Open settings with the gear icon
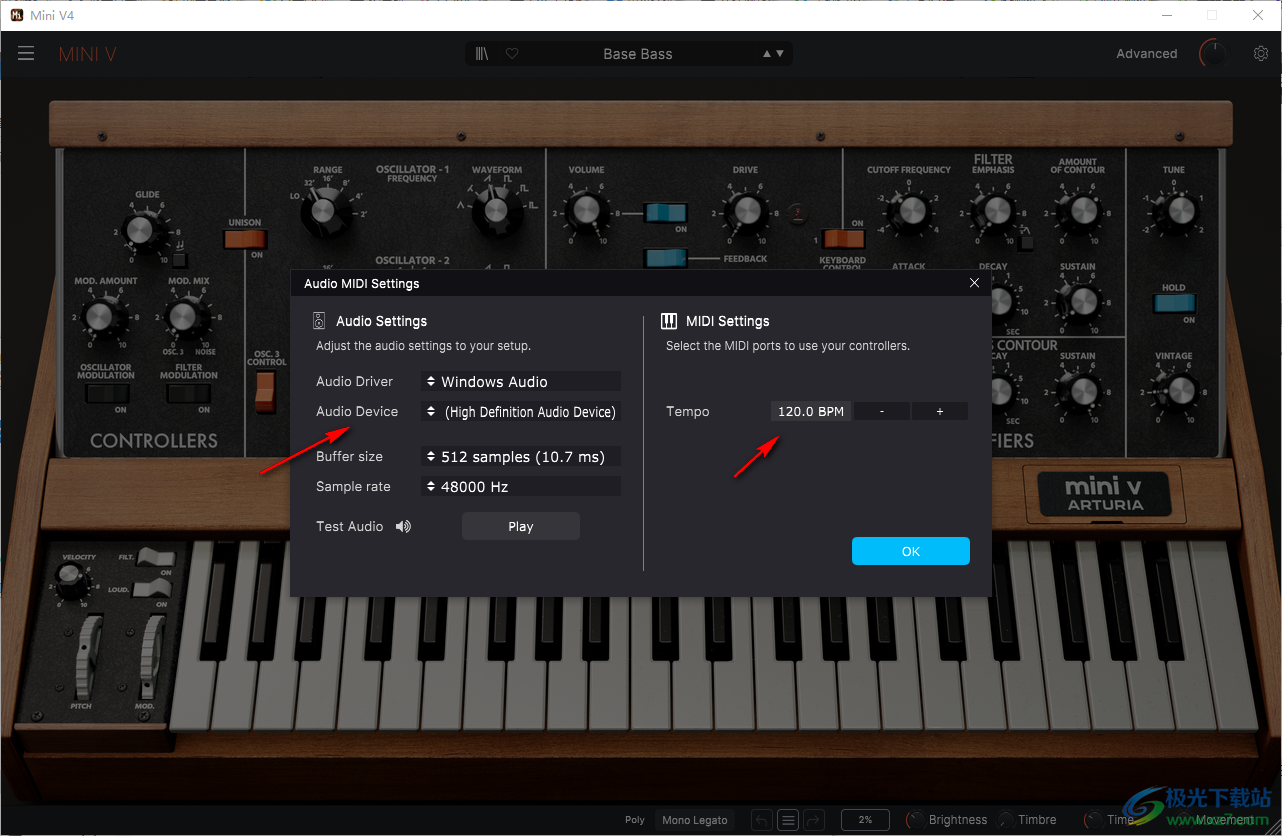 coord(1260,53)
